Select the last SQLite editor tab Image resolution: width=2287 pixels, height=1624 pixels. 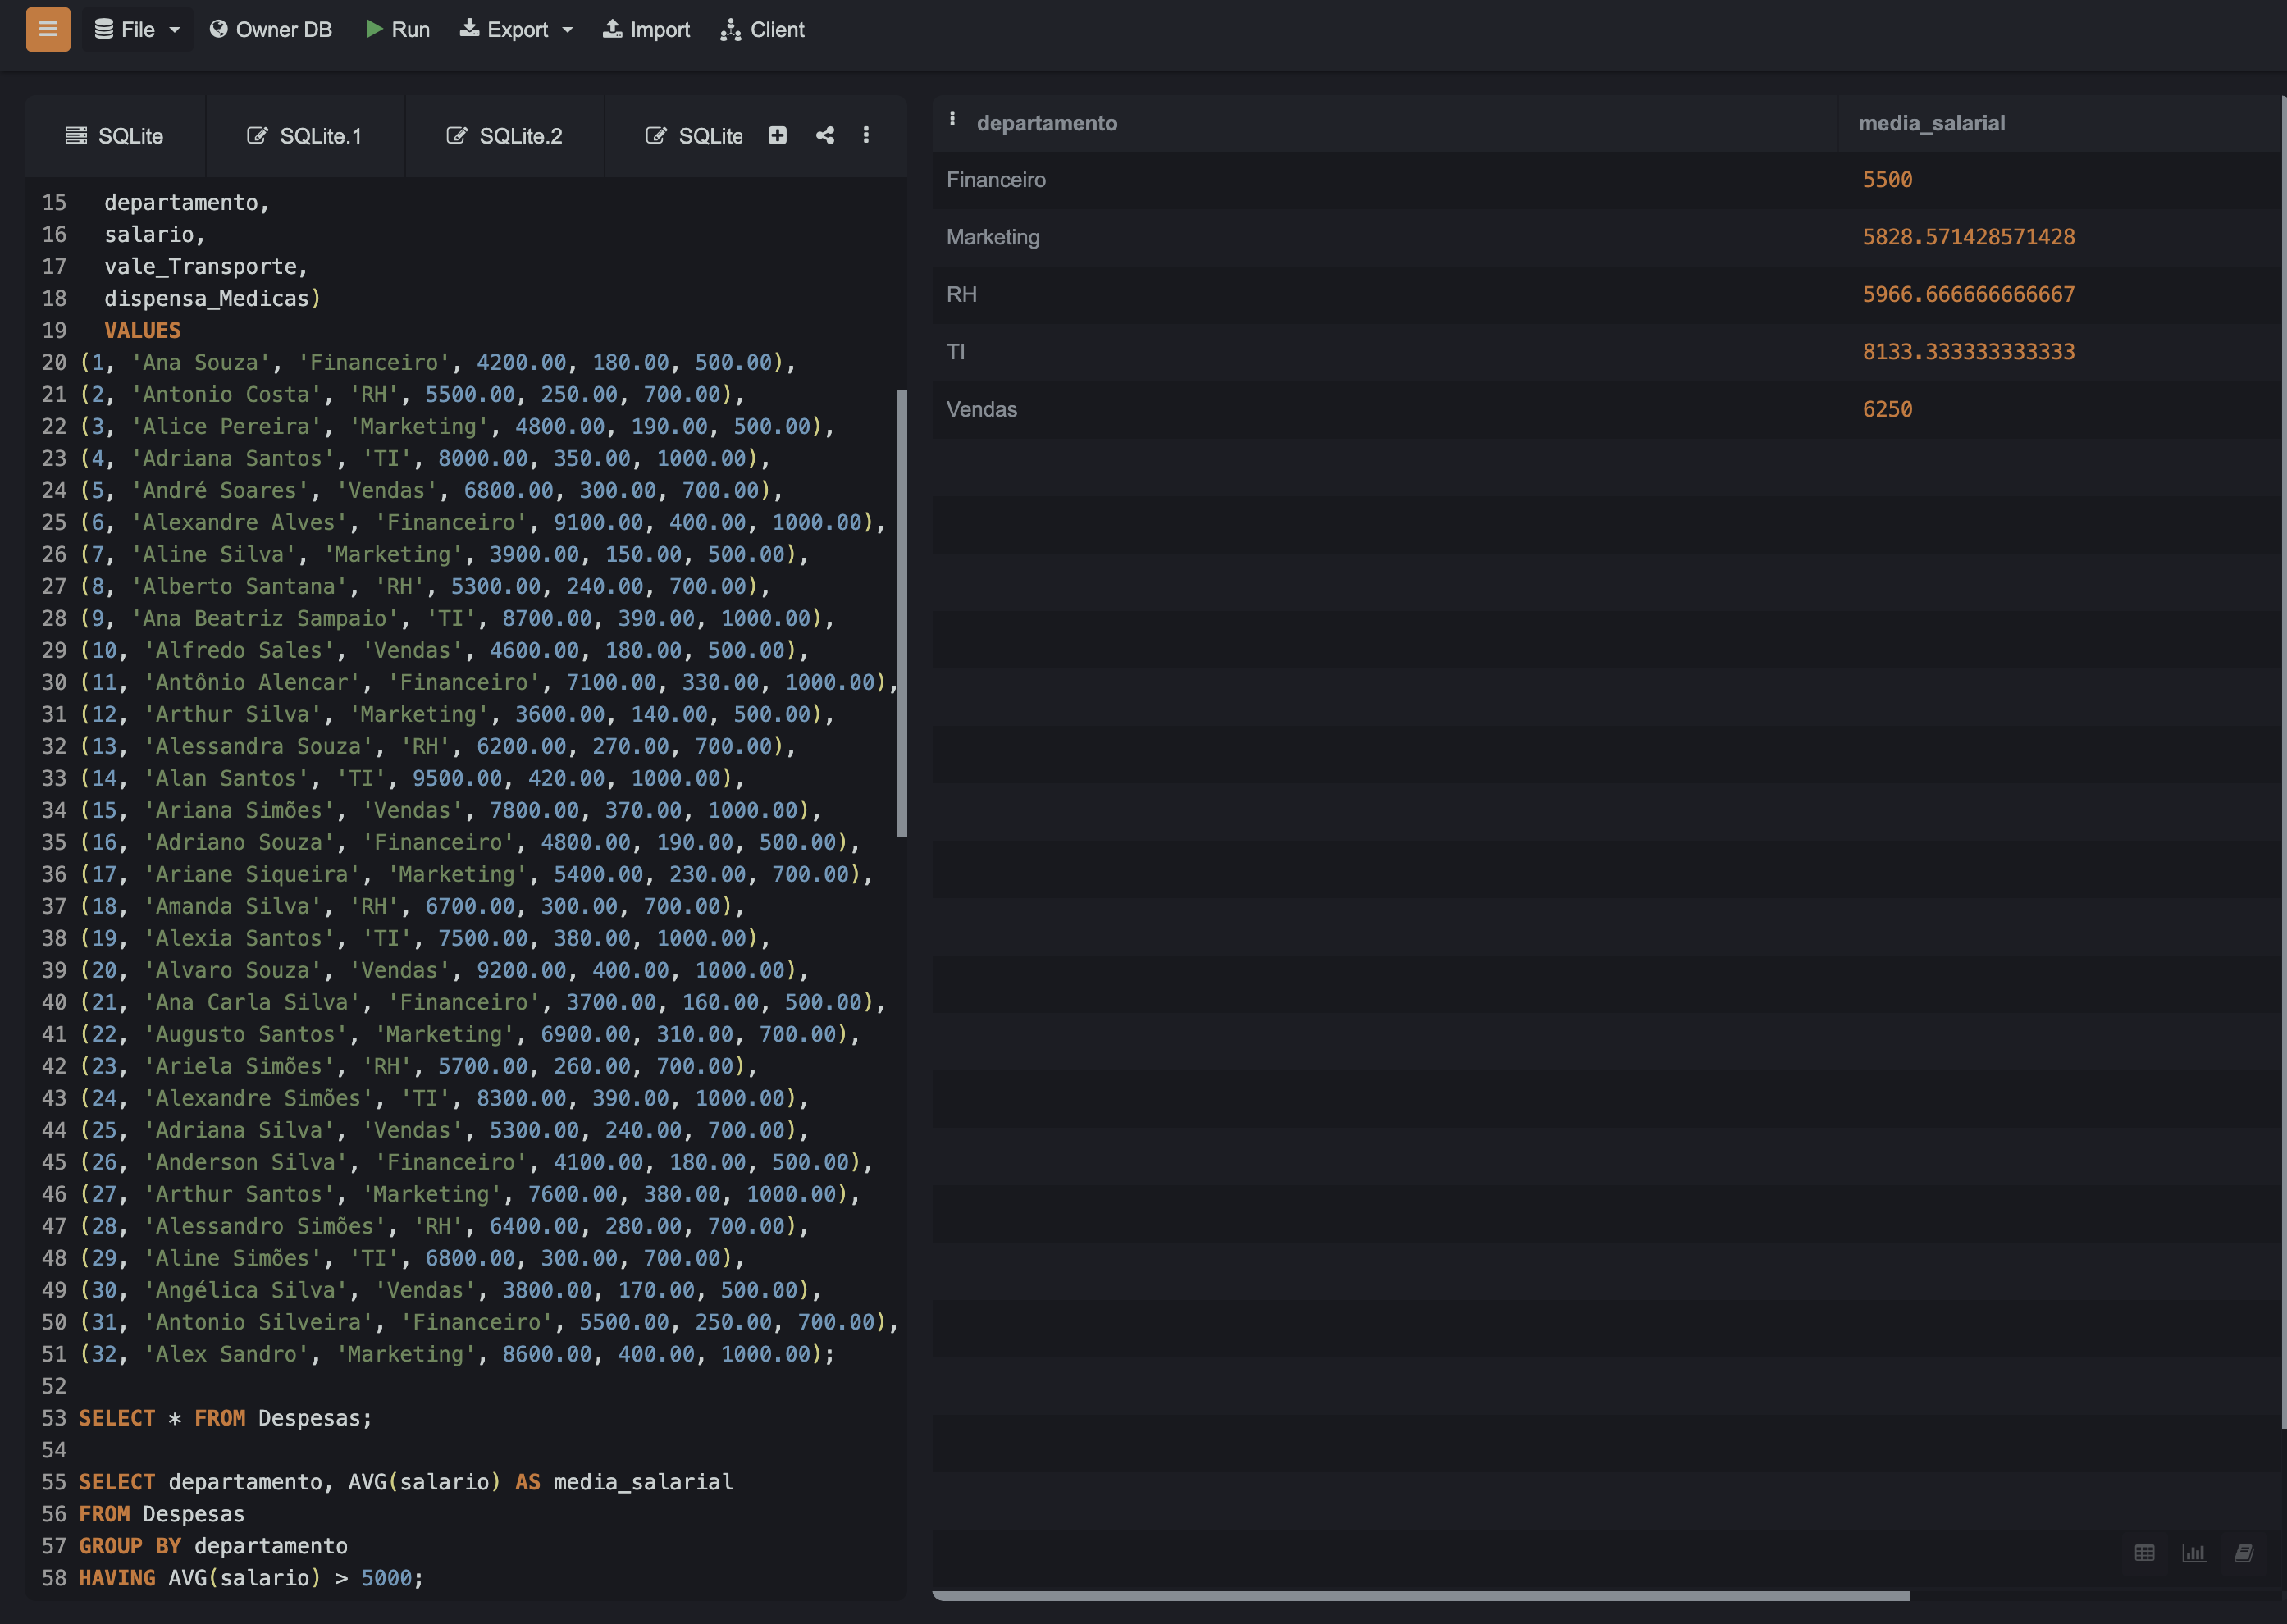point(694,136)
